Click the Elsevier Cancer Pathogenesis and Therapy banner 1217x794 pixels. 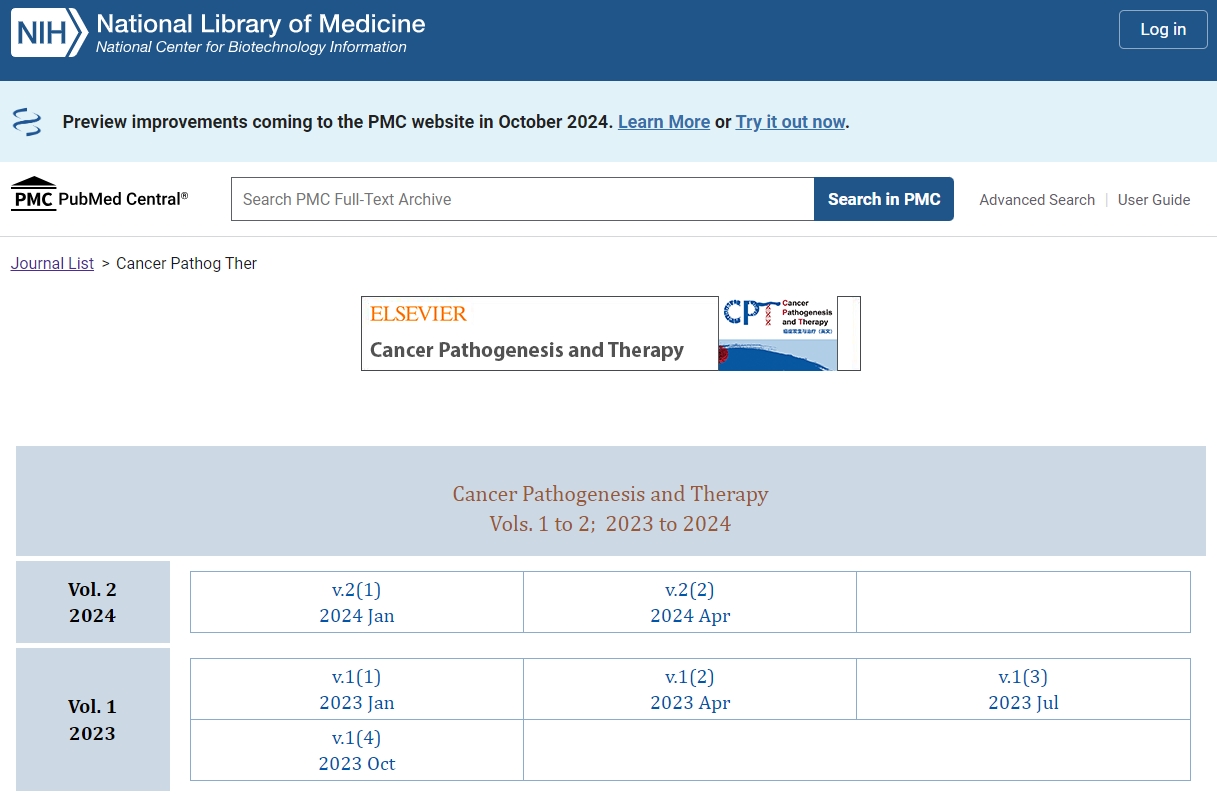click(539, 334)
